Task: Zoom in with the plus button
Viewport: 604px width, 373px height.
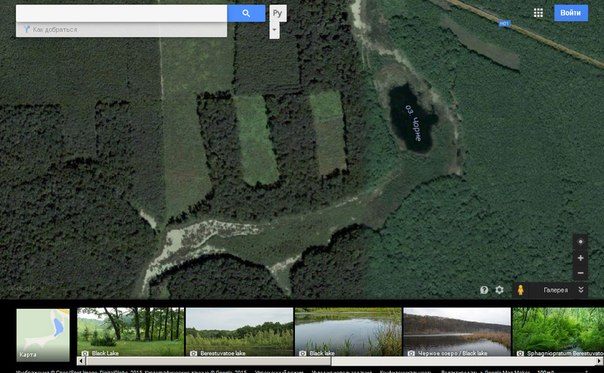Action: click(581, 258)
